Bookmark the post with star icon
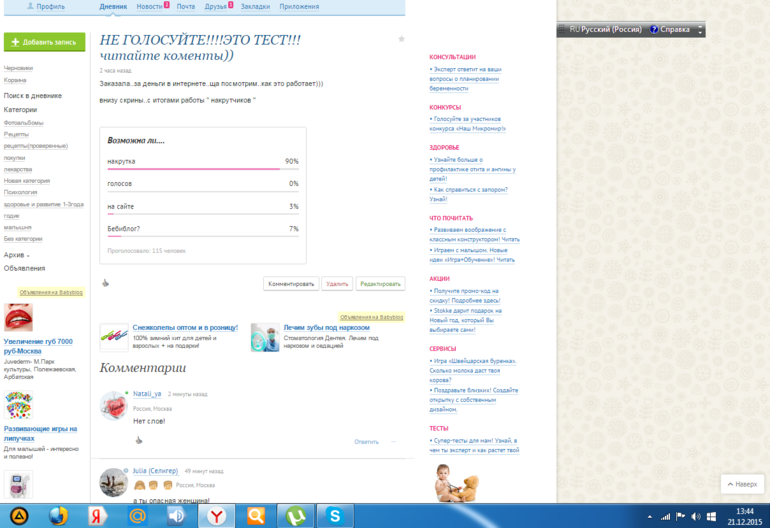The width and height of the screenshot is (770, 528). (401, 39)
